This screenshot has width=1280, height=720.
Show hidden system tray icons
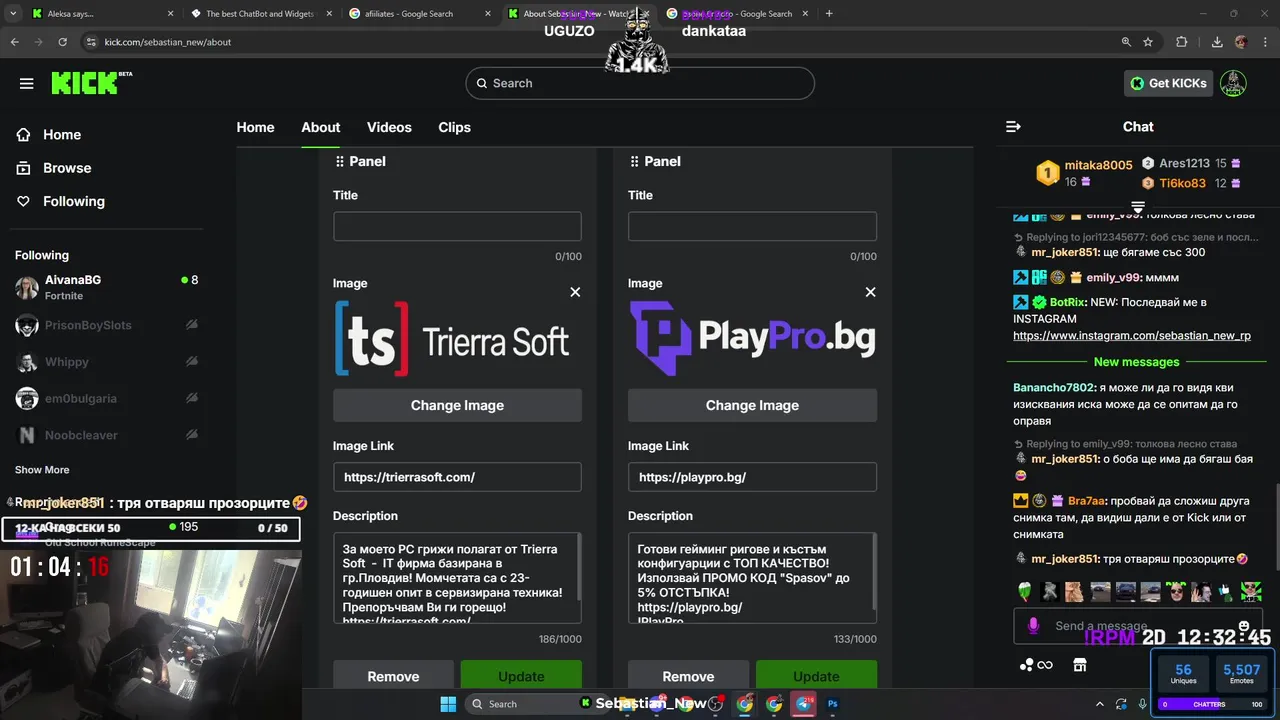(x=1100, y=704)
